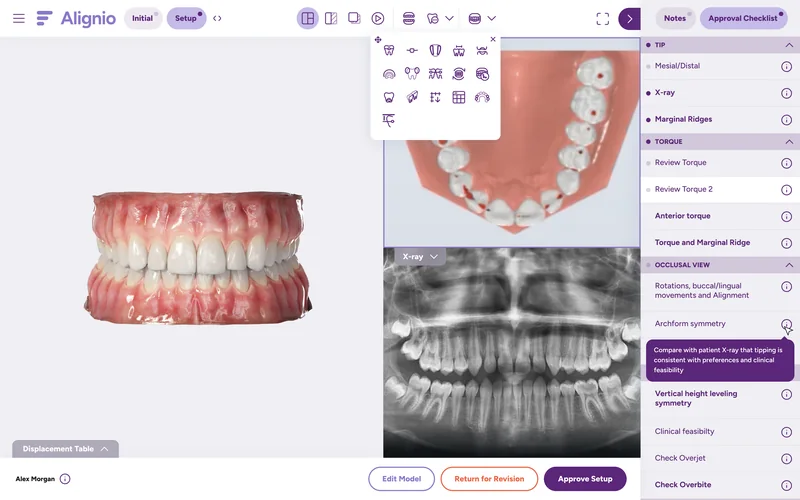Viewport: 800px width, 500px height.
Task: Select the teeth width measurement icon in popup
Action: [459, 50]
